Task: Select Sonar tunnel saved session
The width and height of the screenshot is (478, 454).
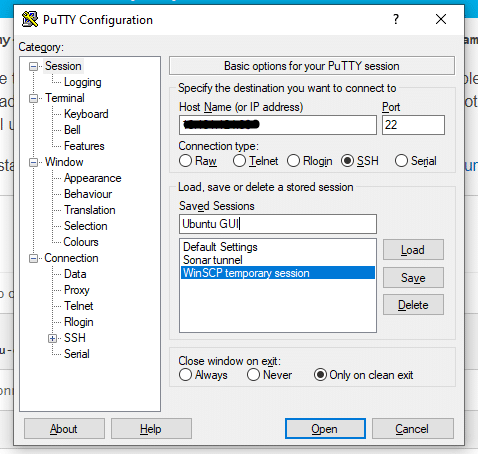Action: point(278,260)
